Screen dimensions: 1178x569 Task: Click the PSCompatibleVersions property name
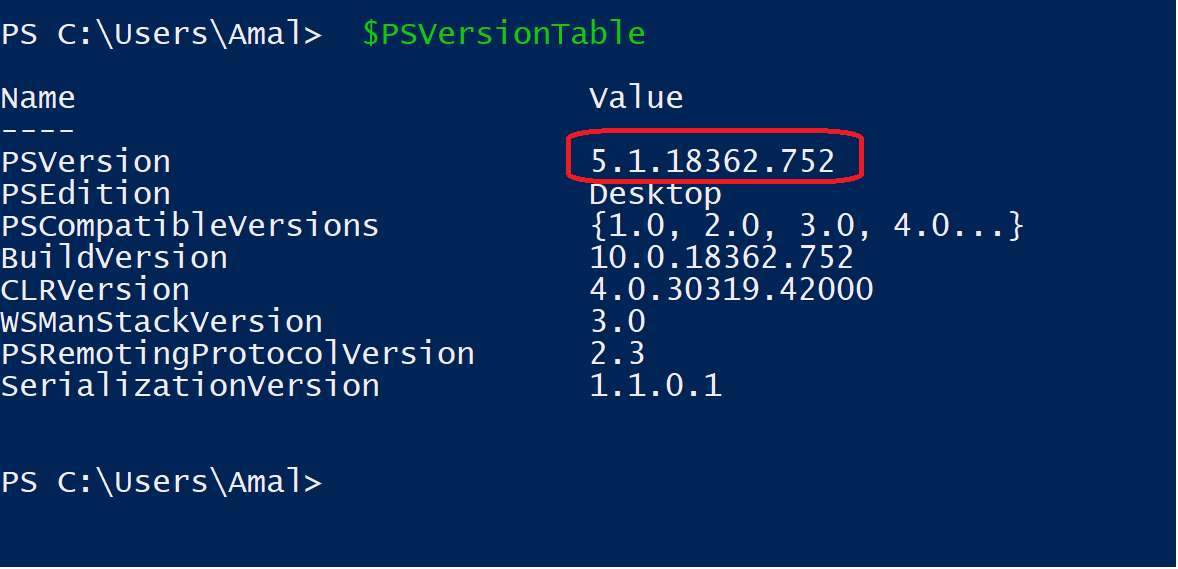click(190, 226)
